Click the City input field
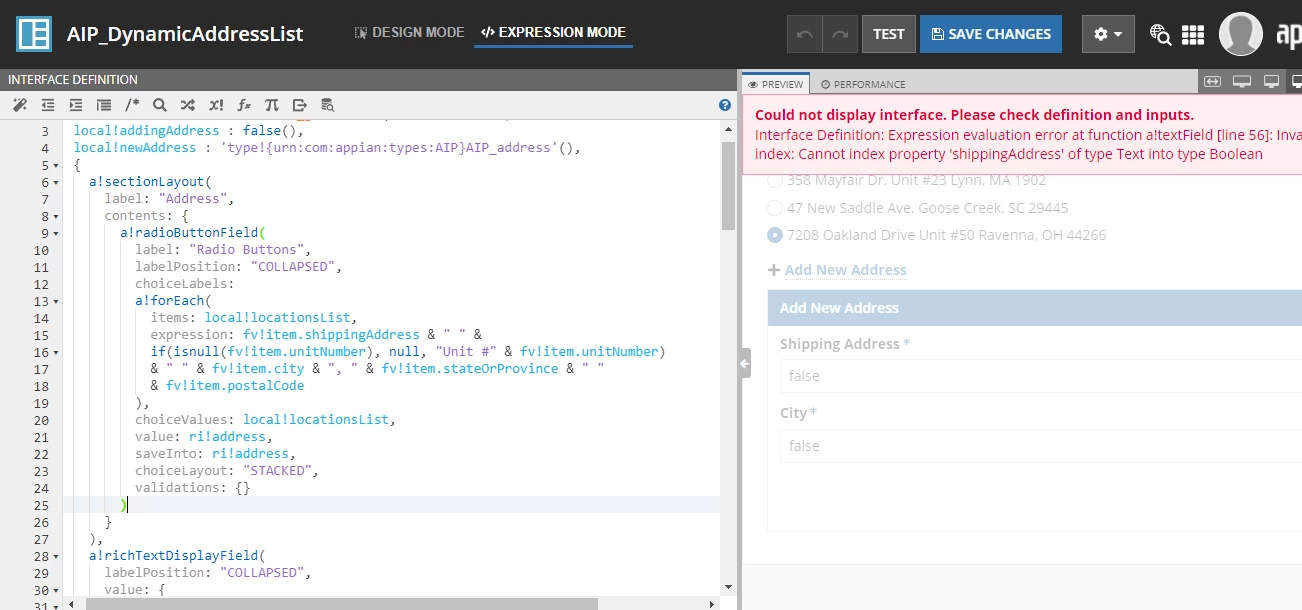Viewport: 1302px width, 610px height. point(1040,446)
